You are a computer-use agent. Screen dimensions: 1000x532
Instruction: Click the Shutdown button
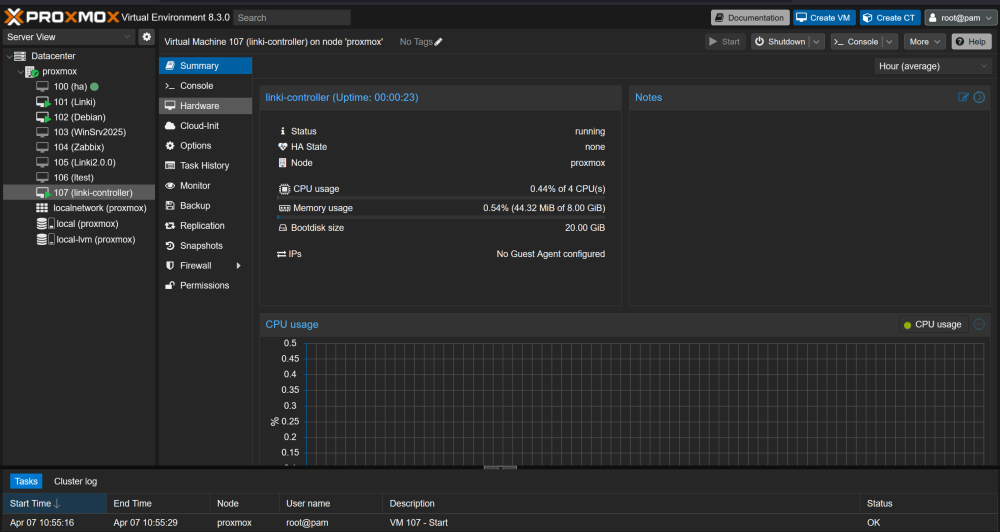point(781,41)
